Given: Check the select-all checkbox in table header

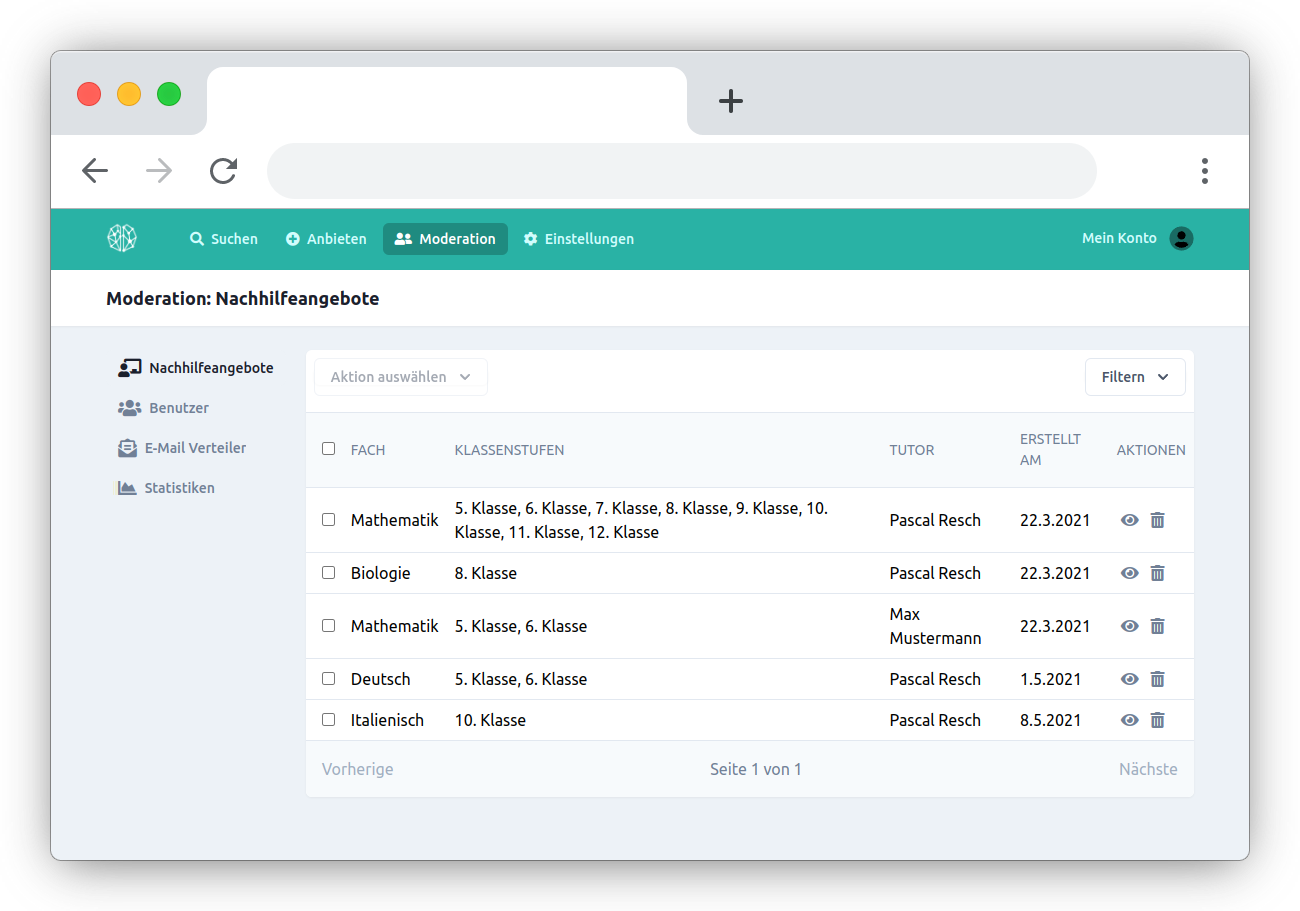Looking at the screenshot, I should click(328, 449).
